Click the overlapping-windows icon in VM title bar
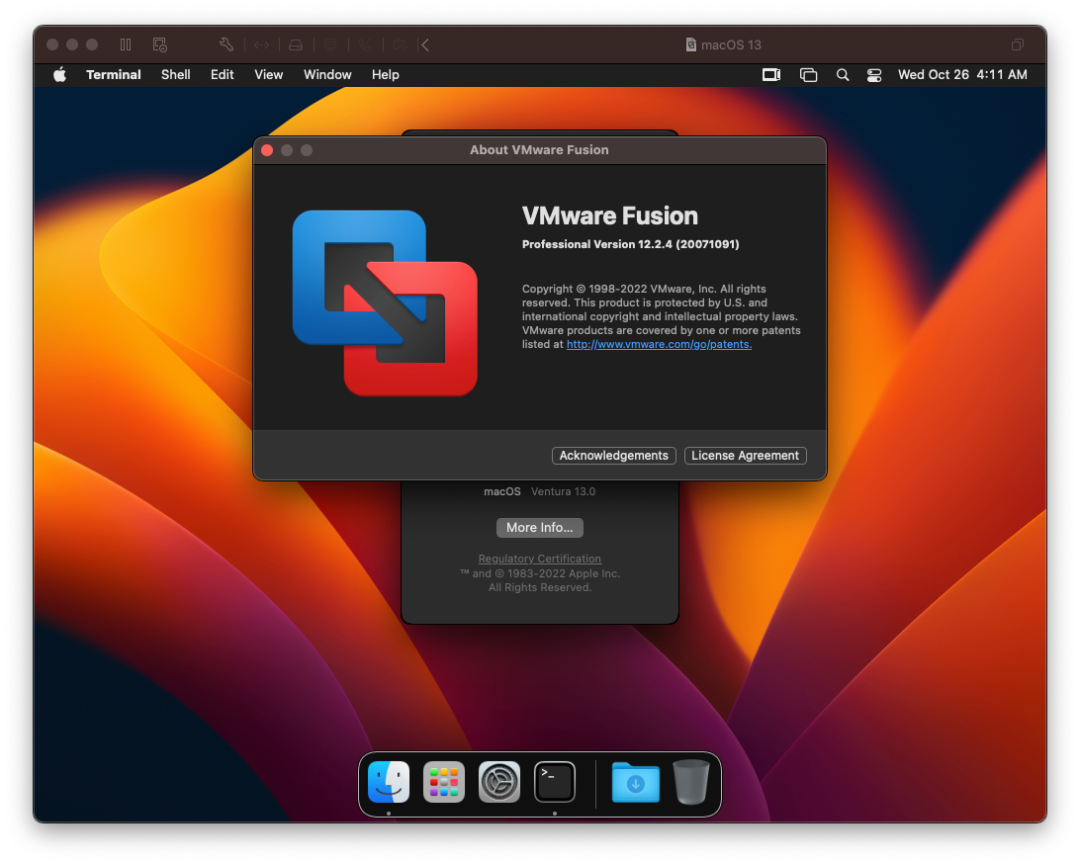1080x864 pixels. point(1017,45)
